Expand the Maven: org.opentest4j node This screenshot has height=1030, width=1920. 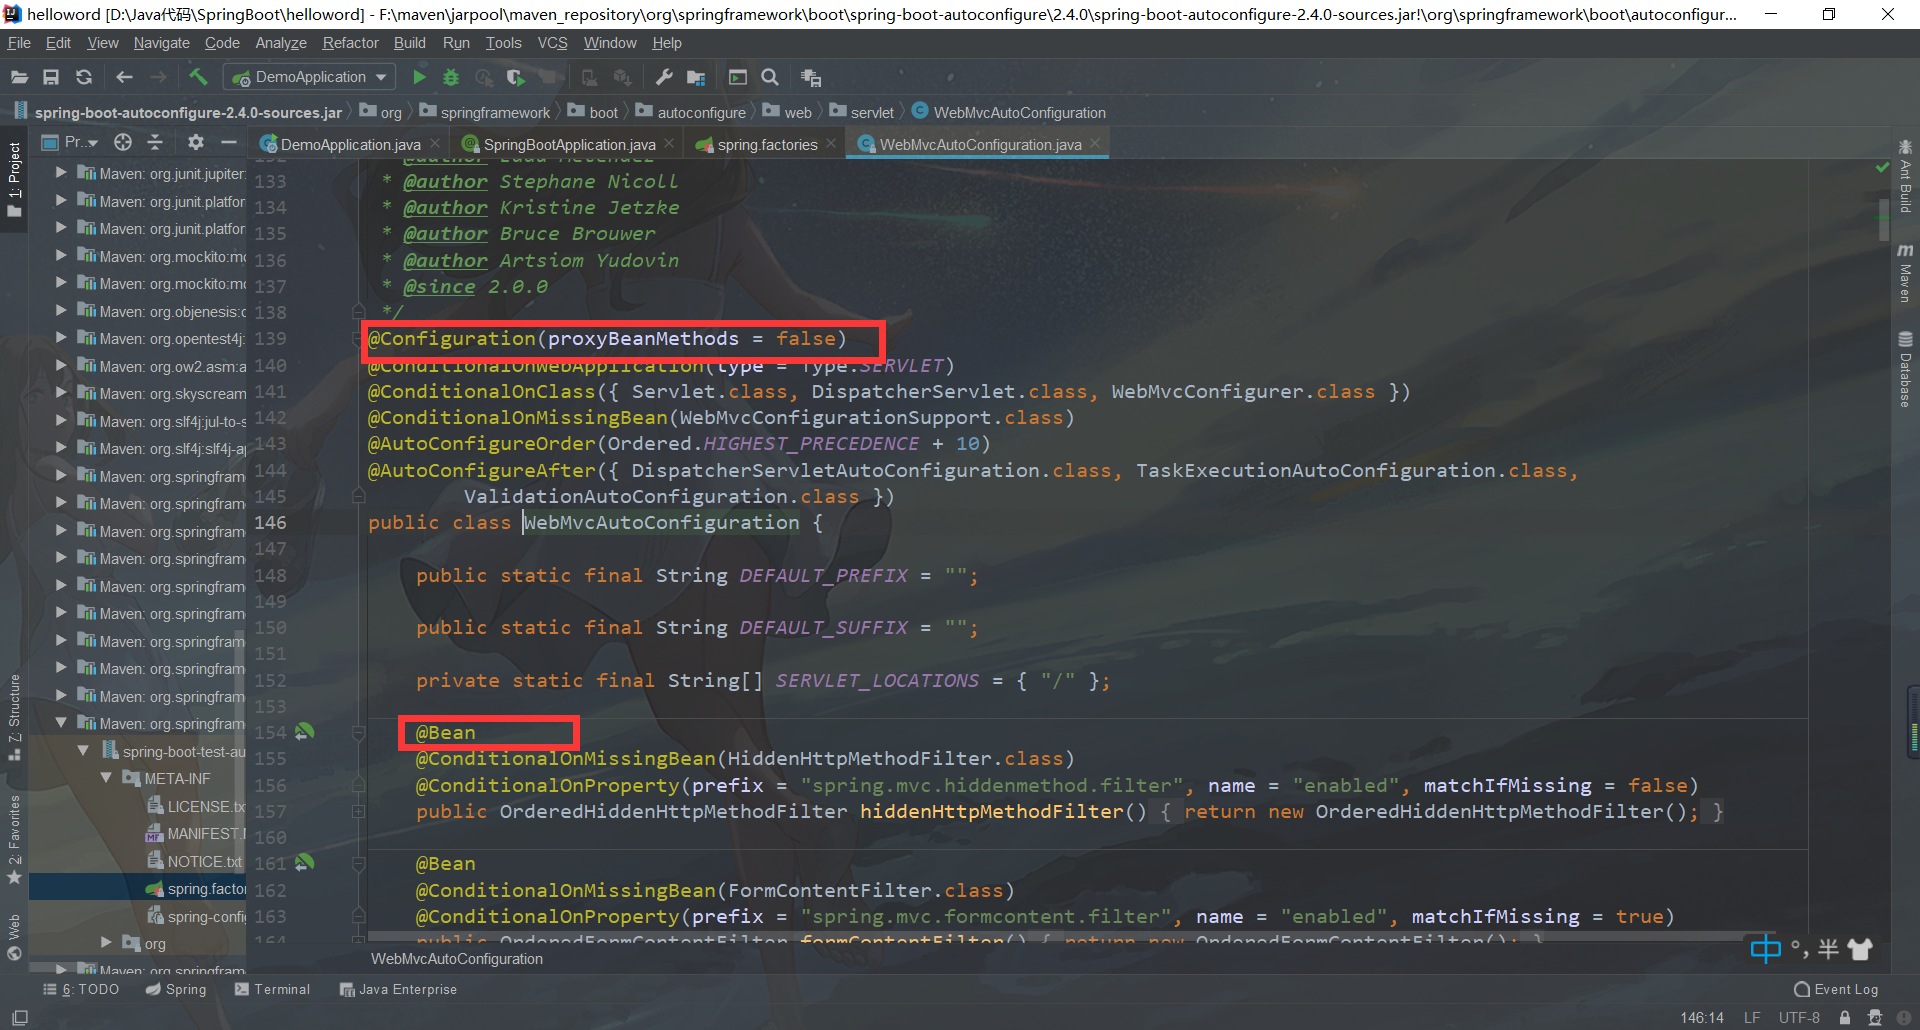tap(61, 338)
